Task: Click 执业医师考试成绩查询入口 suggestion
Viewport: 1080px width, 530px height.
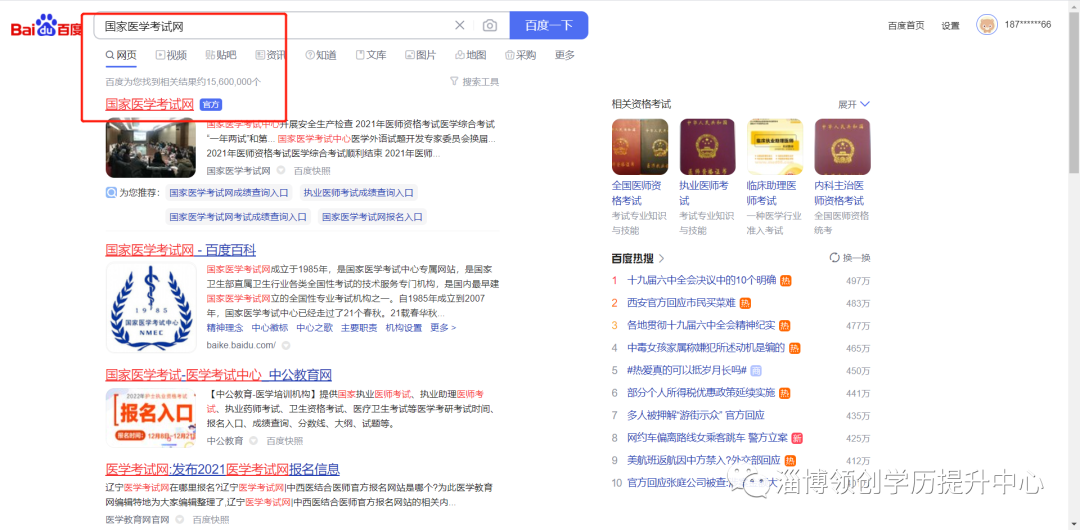Action: click(359, 193)
